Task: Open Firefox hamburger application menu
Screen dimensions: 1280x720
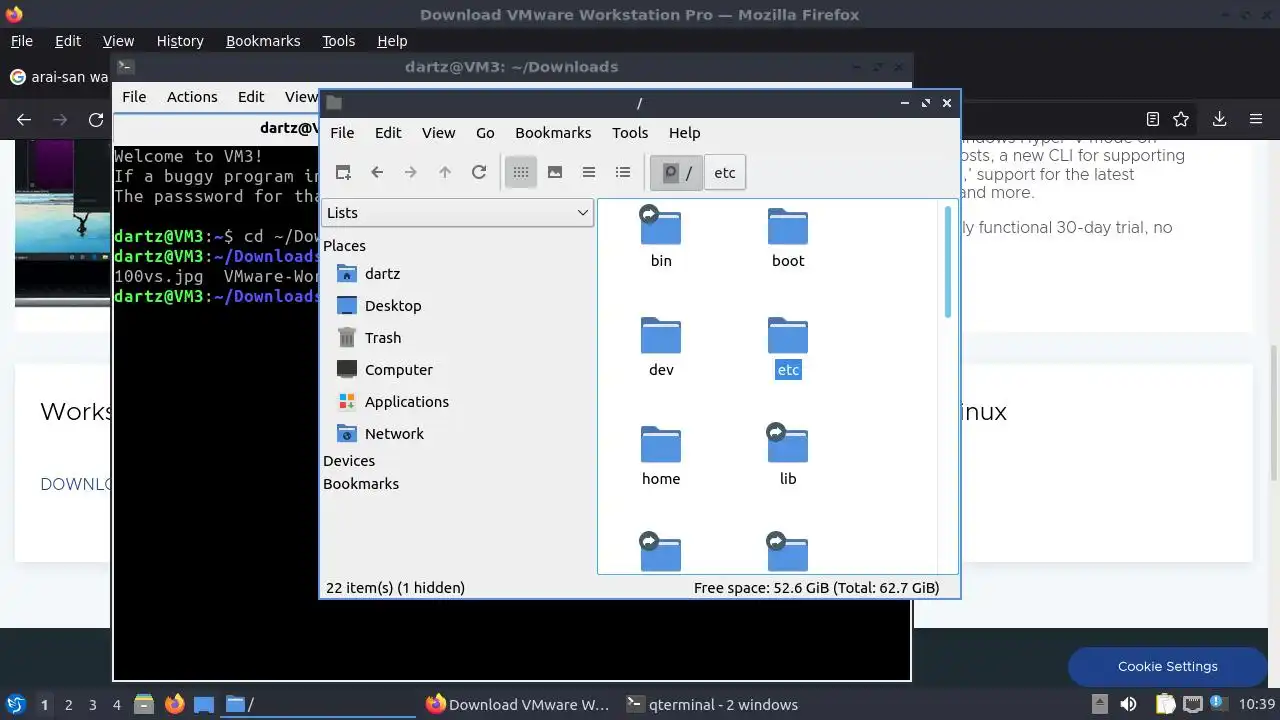Action: [1256, 119]
